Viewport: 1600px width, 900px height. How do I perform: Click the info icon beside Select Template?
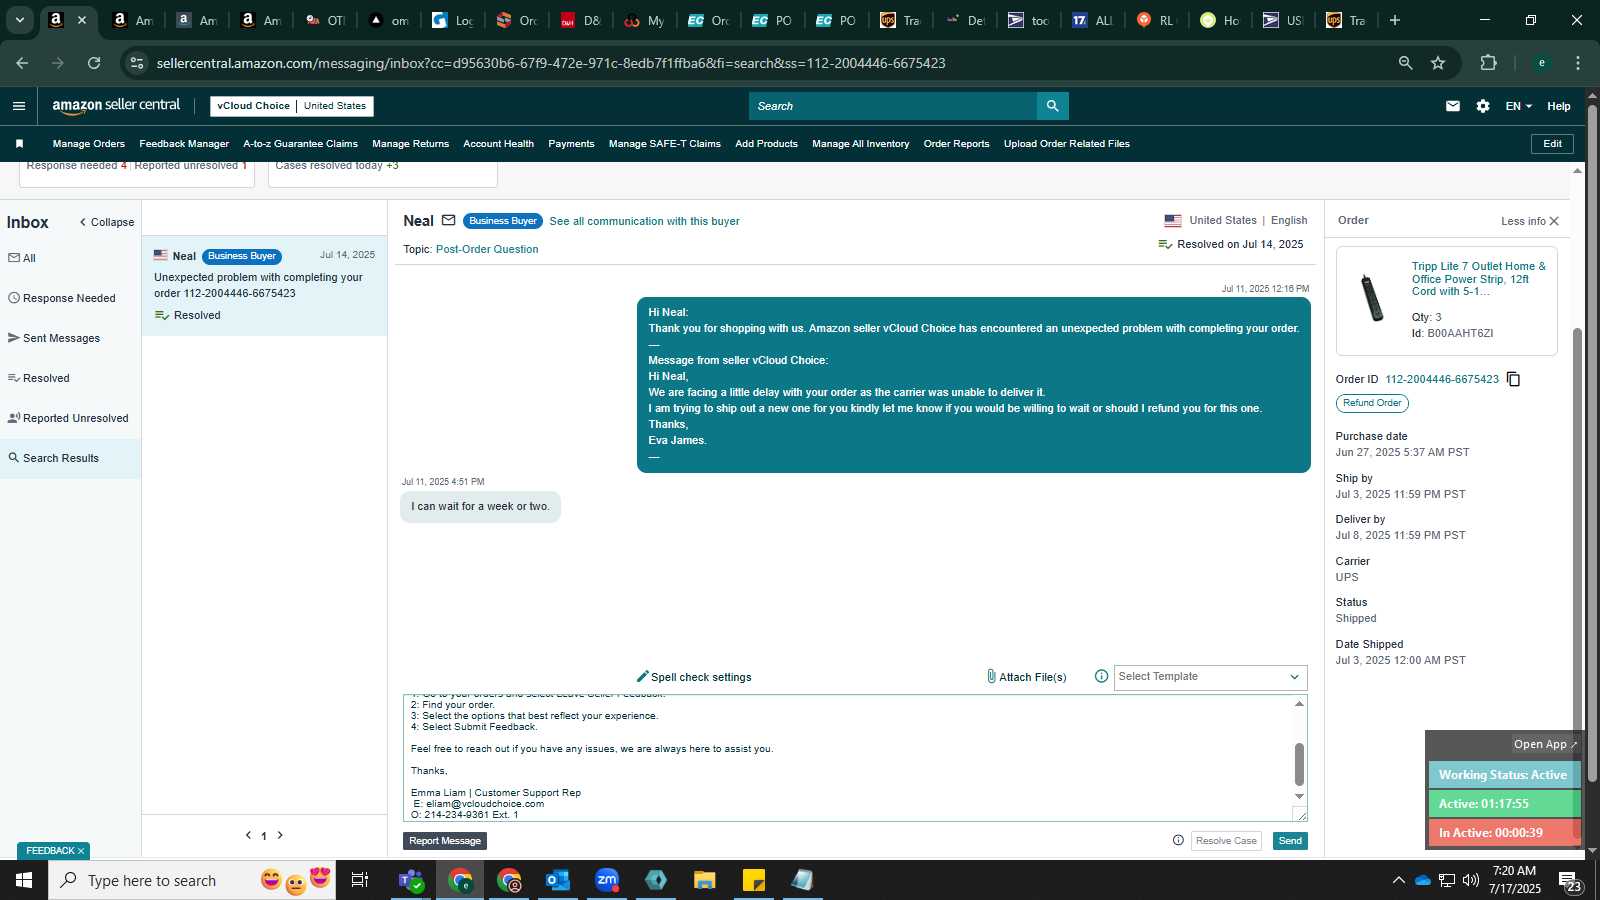point(1101,677)
